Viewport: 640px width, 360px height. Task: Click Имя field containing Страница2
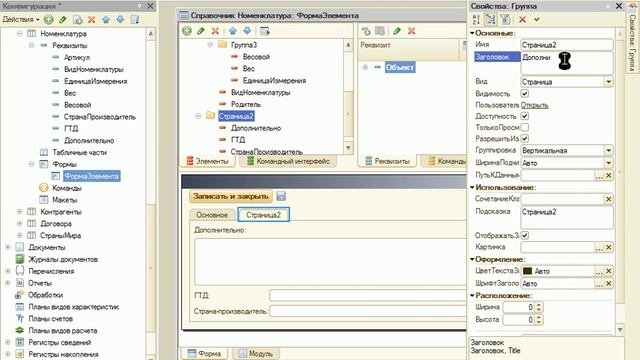tap(567, 45)
